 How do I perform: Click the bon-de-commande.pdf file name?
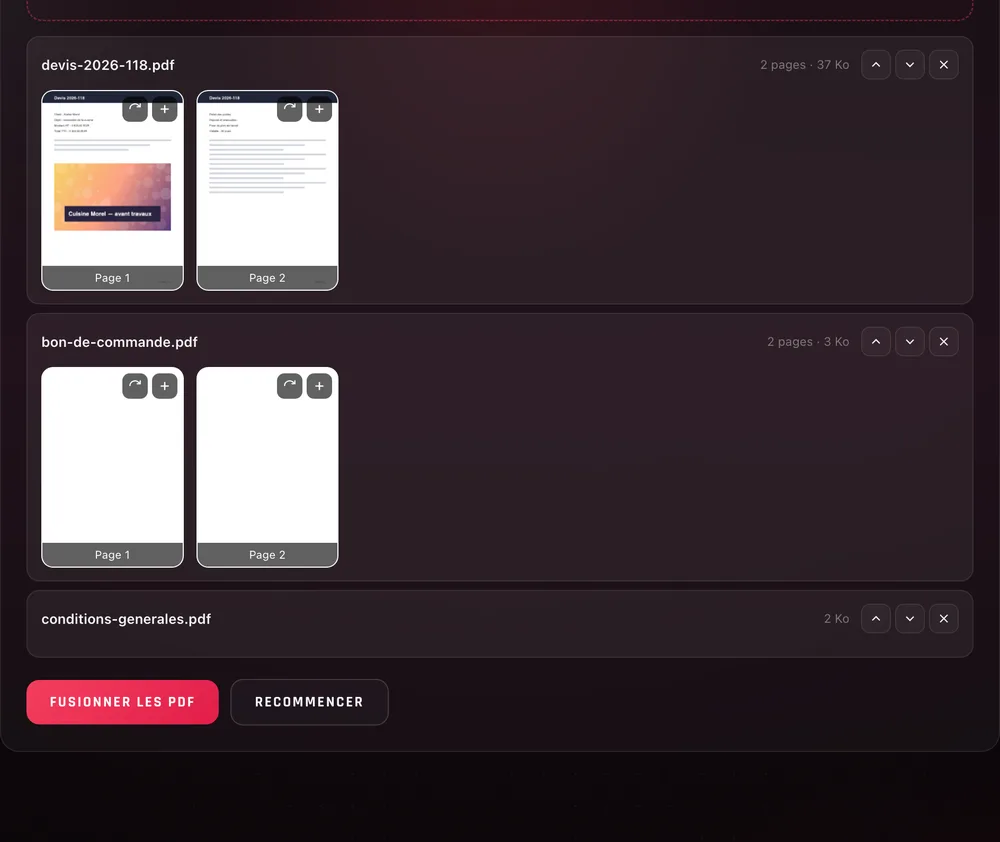click(119, 342)
